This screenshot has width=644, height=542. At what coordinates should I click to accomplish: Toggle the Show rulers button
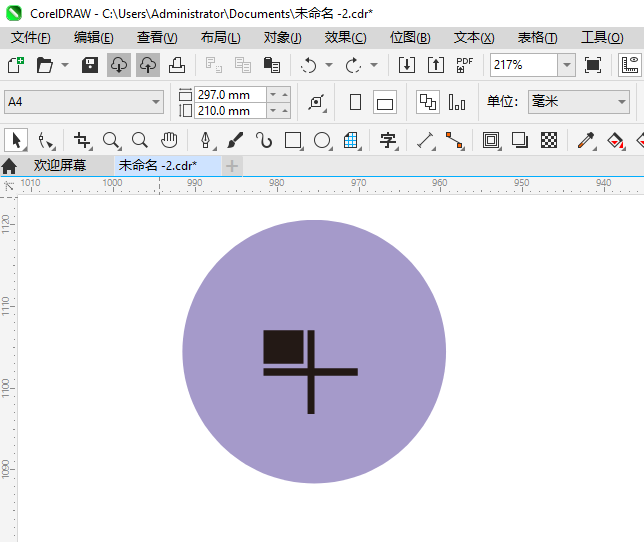click(630, 65)
